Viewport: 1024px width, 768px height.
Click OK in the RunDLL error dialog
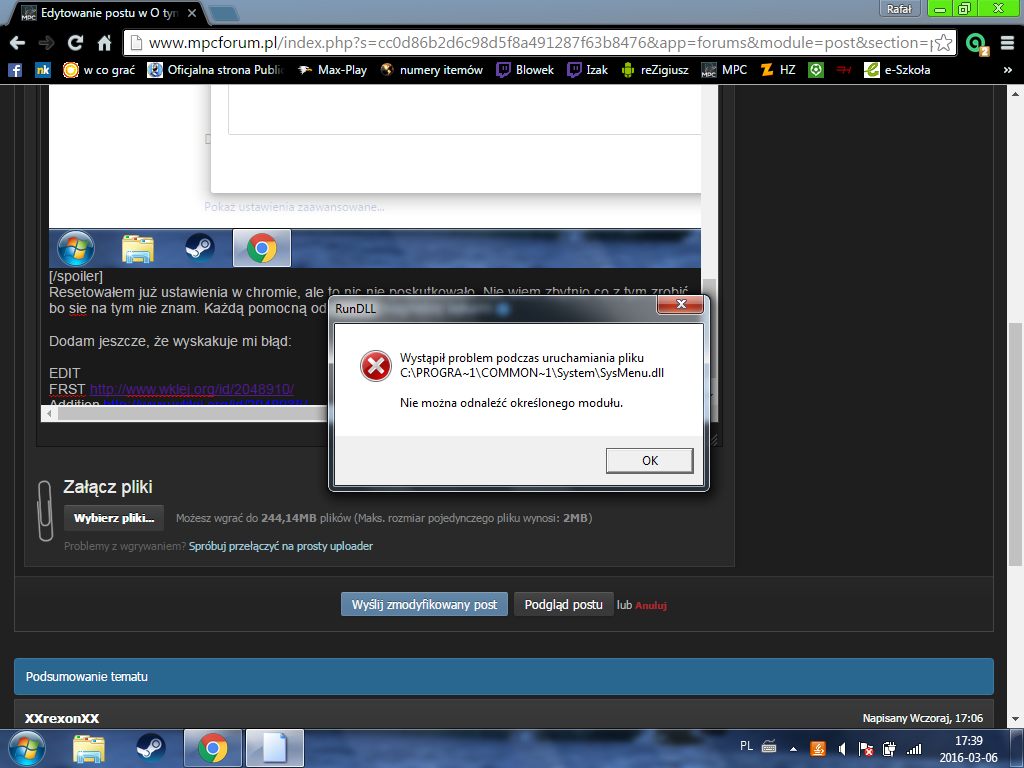tap(650, 460)
